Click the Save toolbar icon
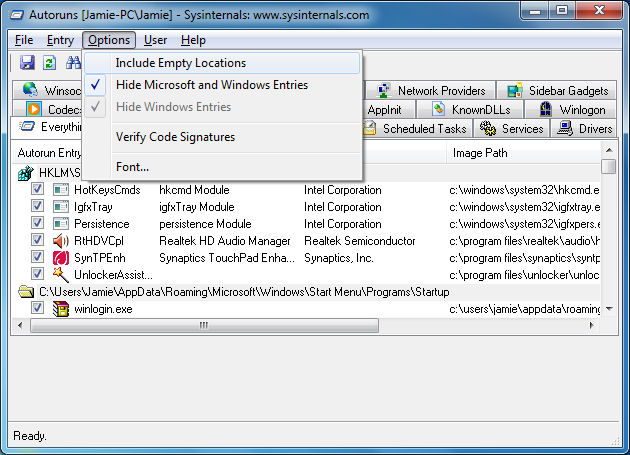630x455 pixels. (x=27, y=63)
